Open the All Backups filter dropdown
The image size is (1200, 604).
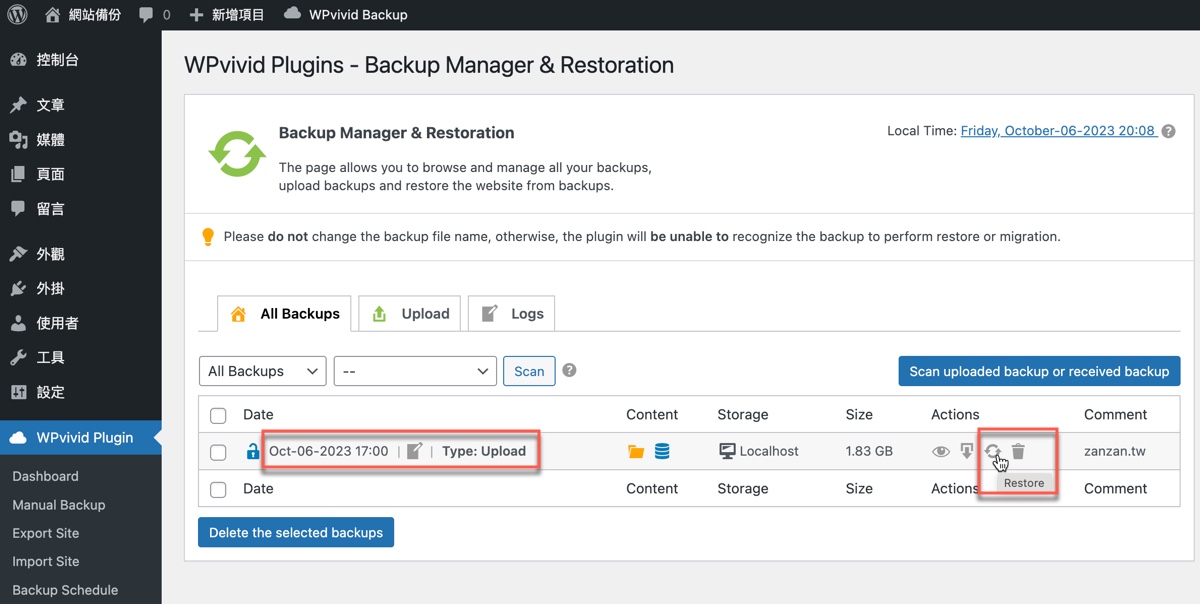click(262, 371)
